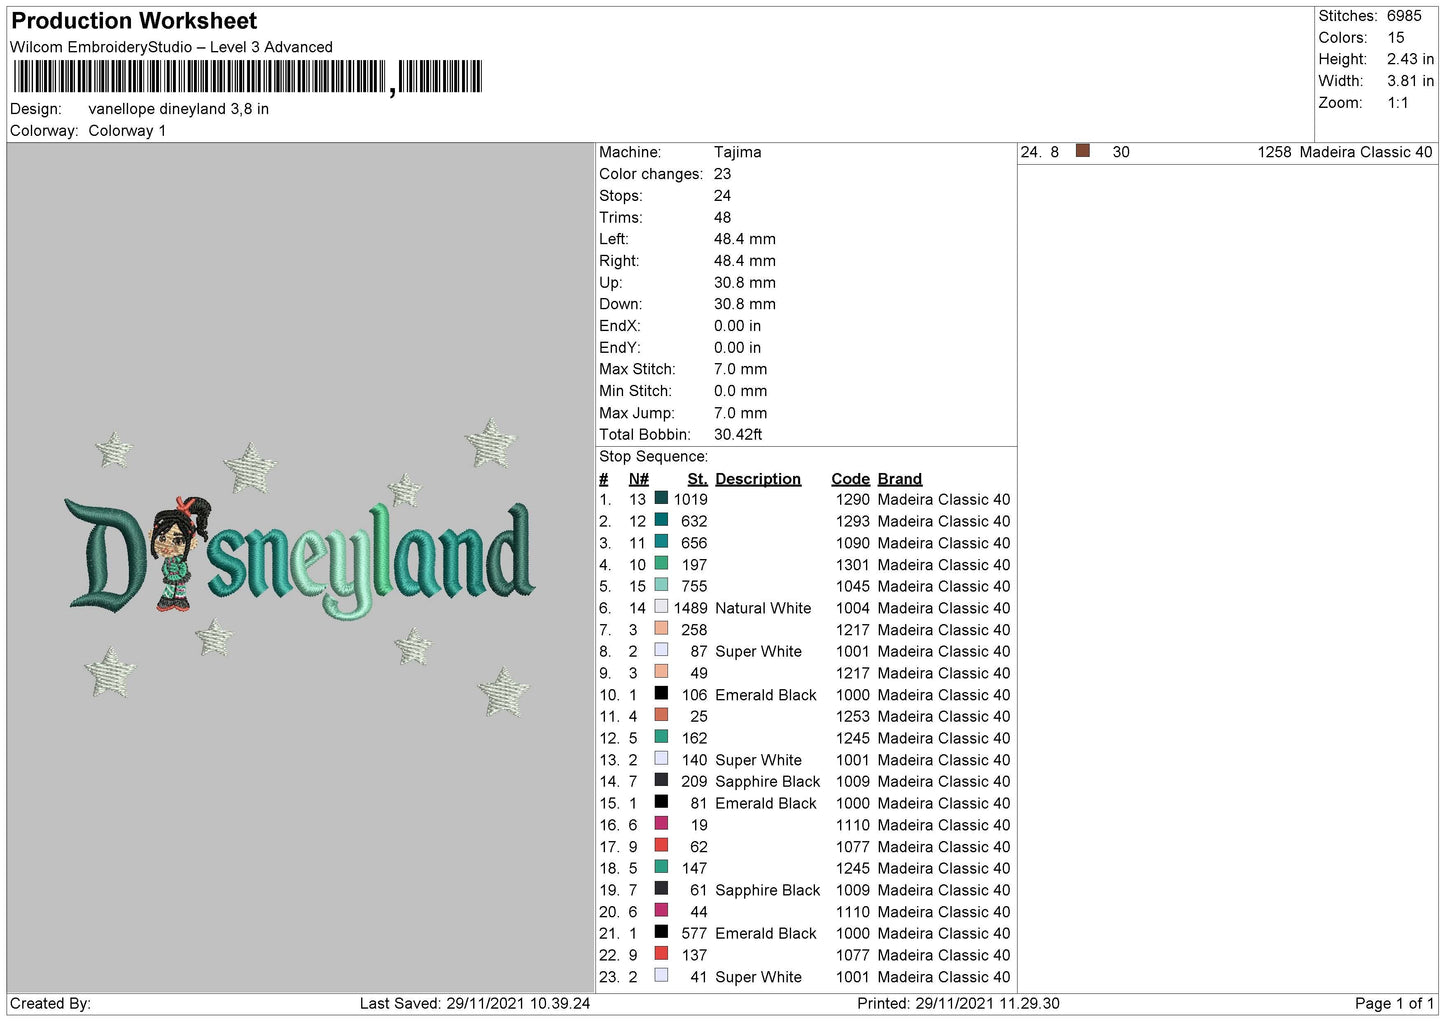Click the 'Last Saved: 29/11/2021 10.39.24' footer text
This screenshot has width=1445, height=1021.
(x=475, y=1003)
